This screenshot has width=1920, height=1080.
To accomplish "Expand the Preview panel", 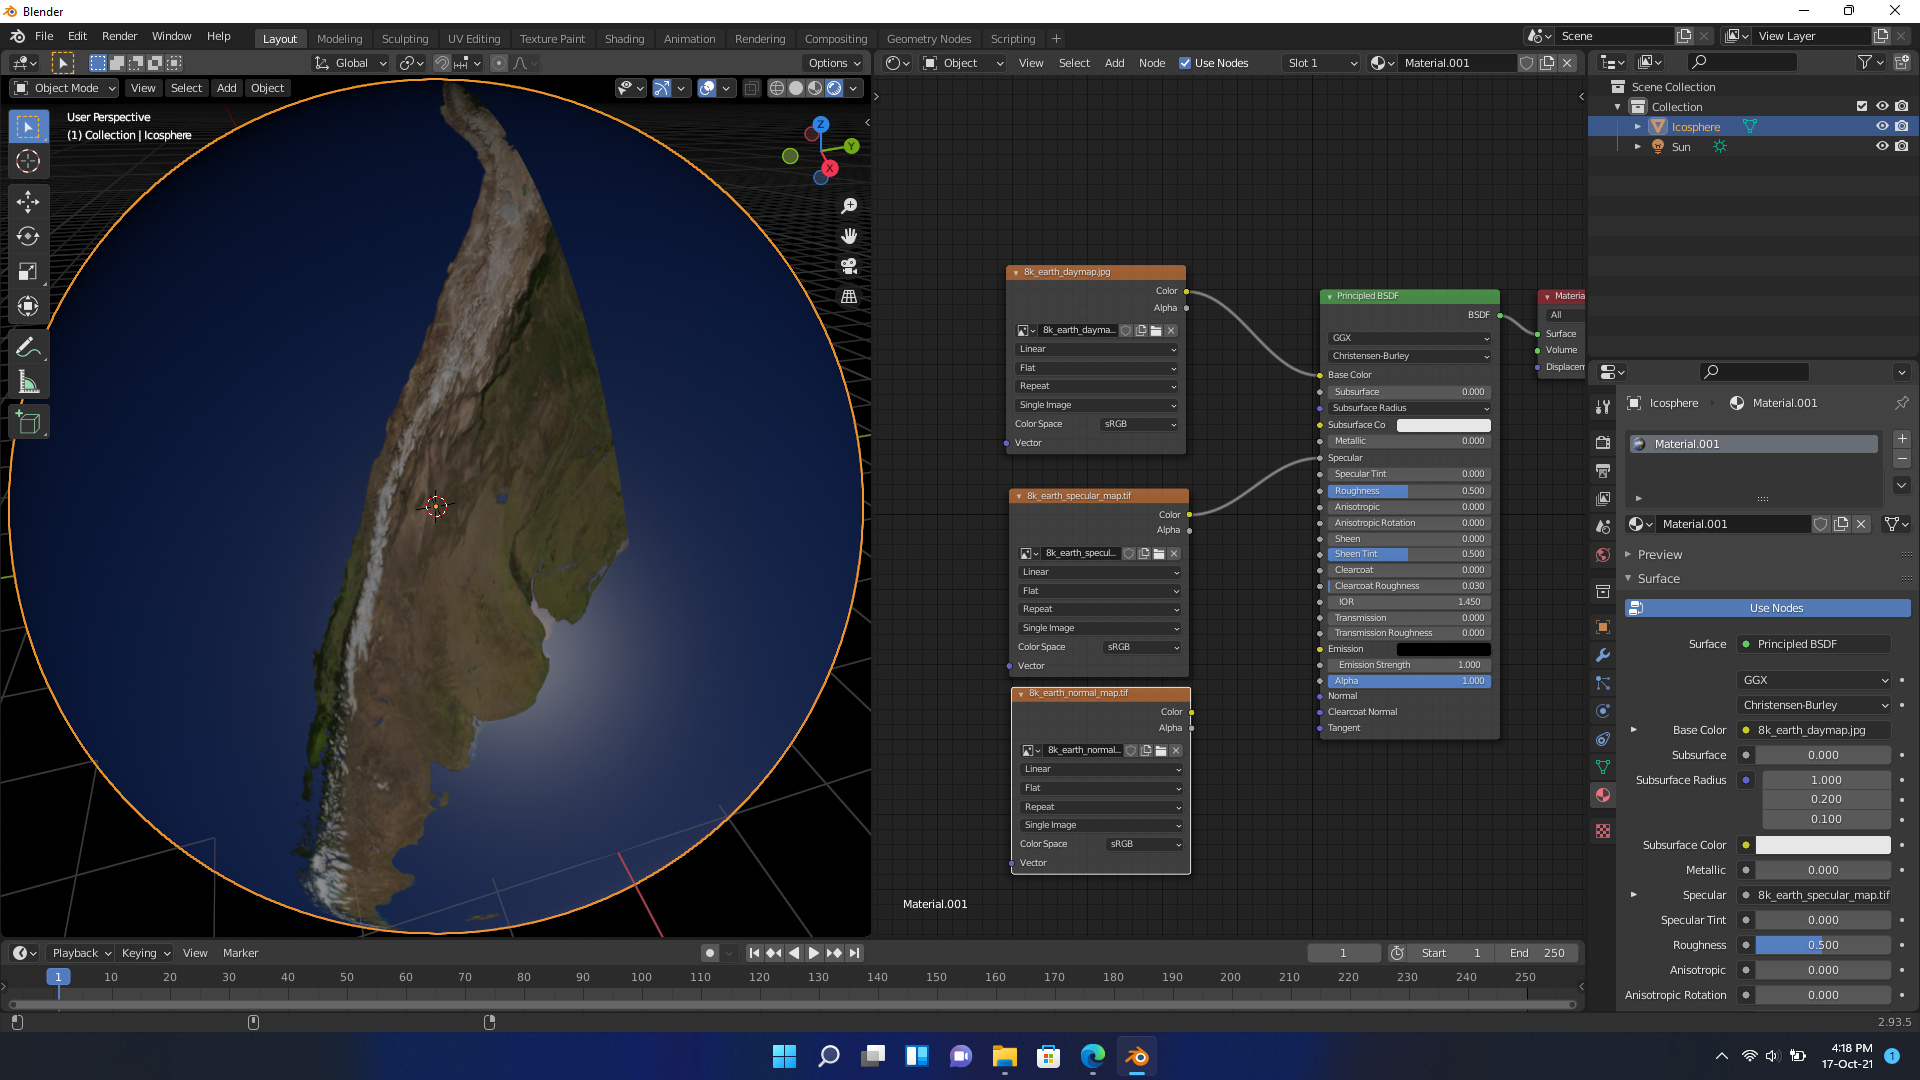I will coord(1660,555).
